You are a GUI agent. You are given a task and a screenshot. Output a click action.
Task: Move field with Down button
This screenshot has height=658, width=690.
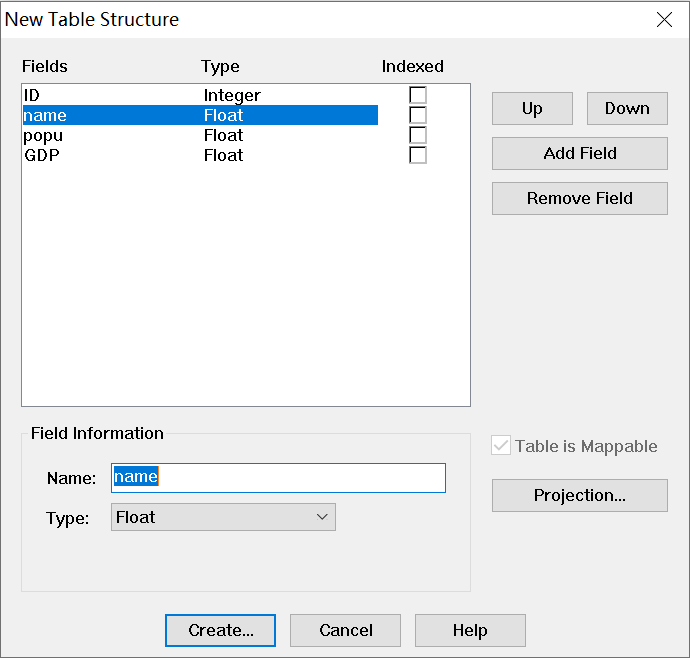click(627, 109)
